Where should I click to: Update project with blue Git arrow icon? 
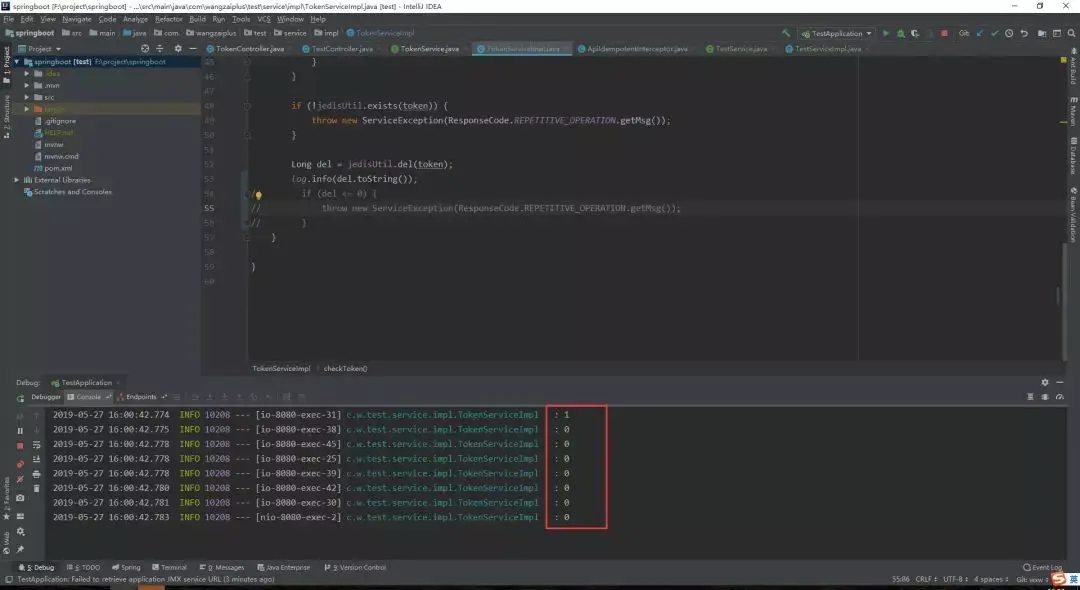pyautogui.click(x=979, y=33)
